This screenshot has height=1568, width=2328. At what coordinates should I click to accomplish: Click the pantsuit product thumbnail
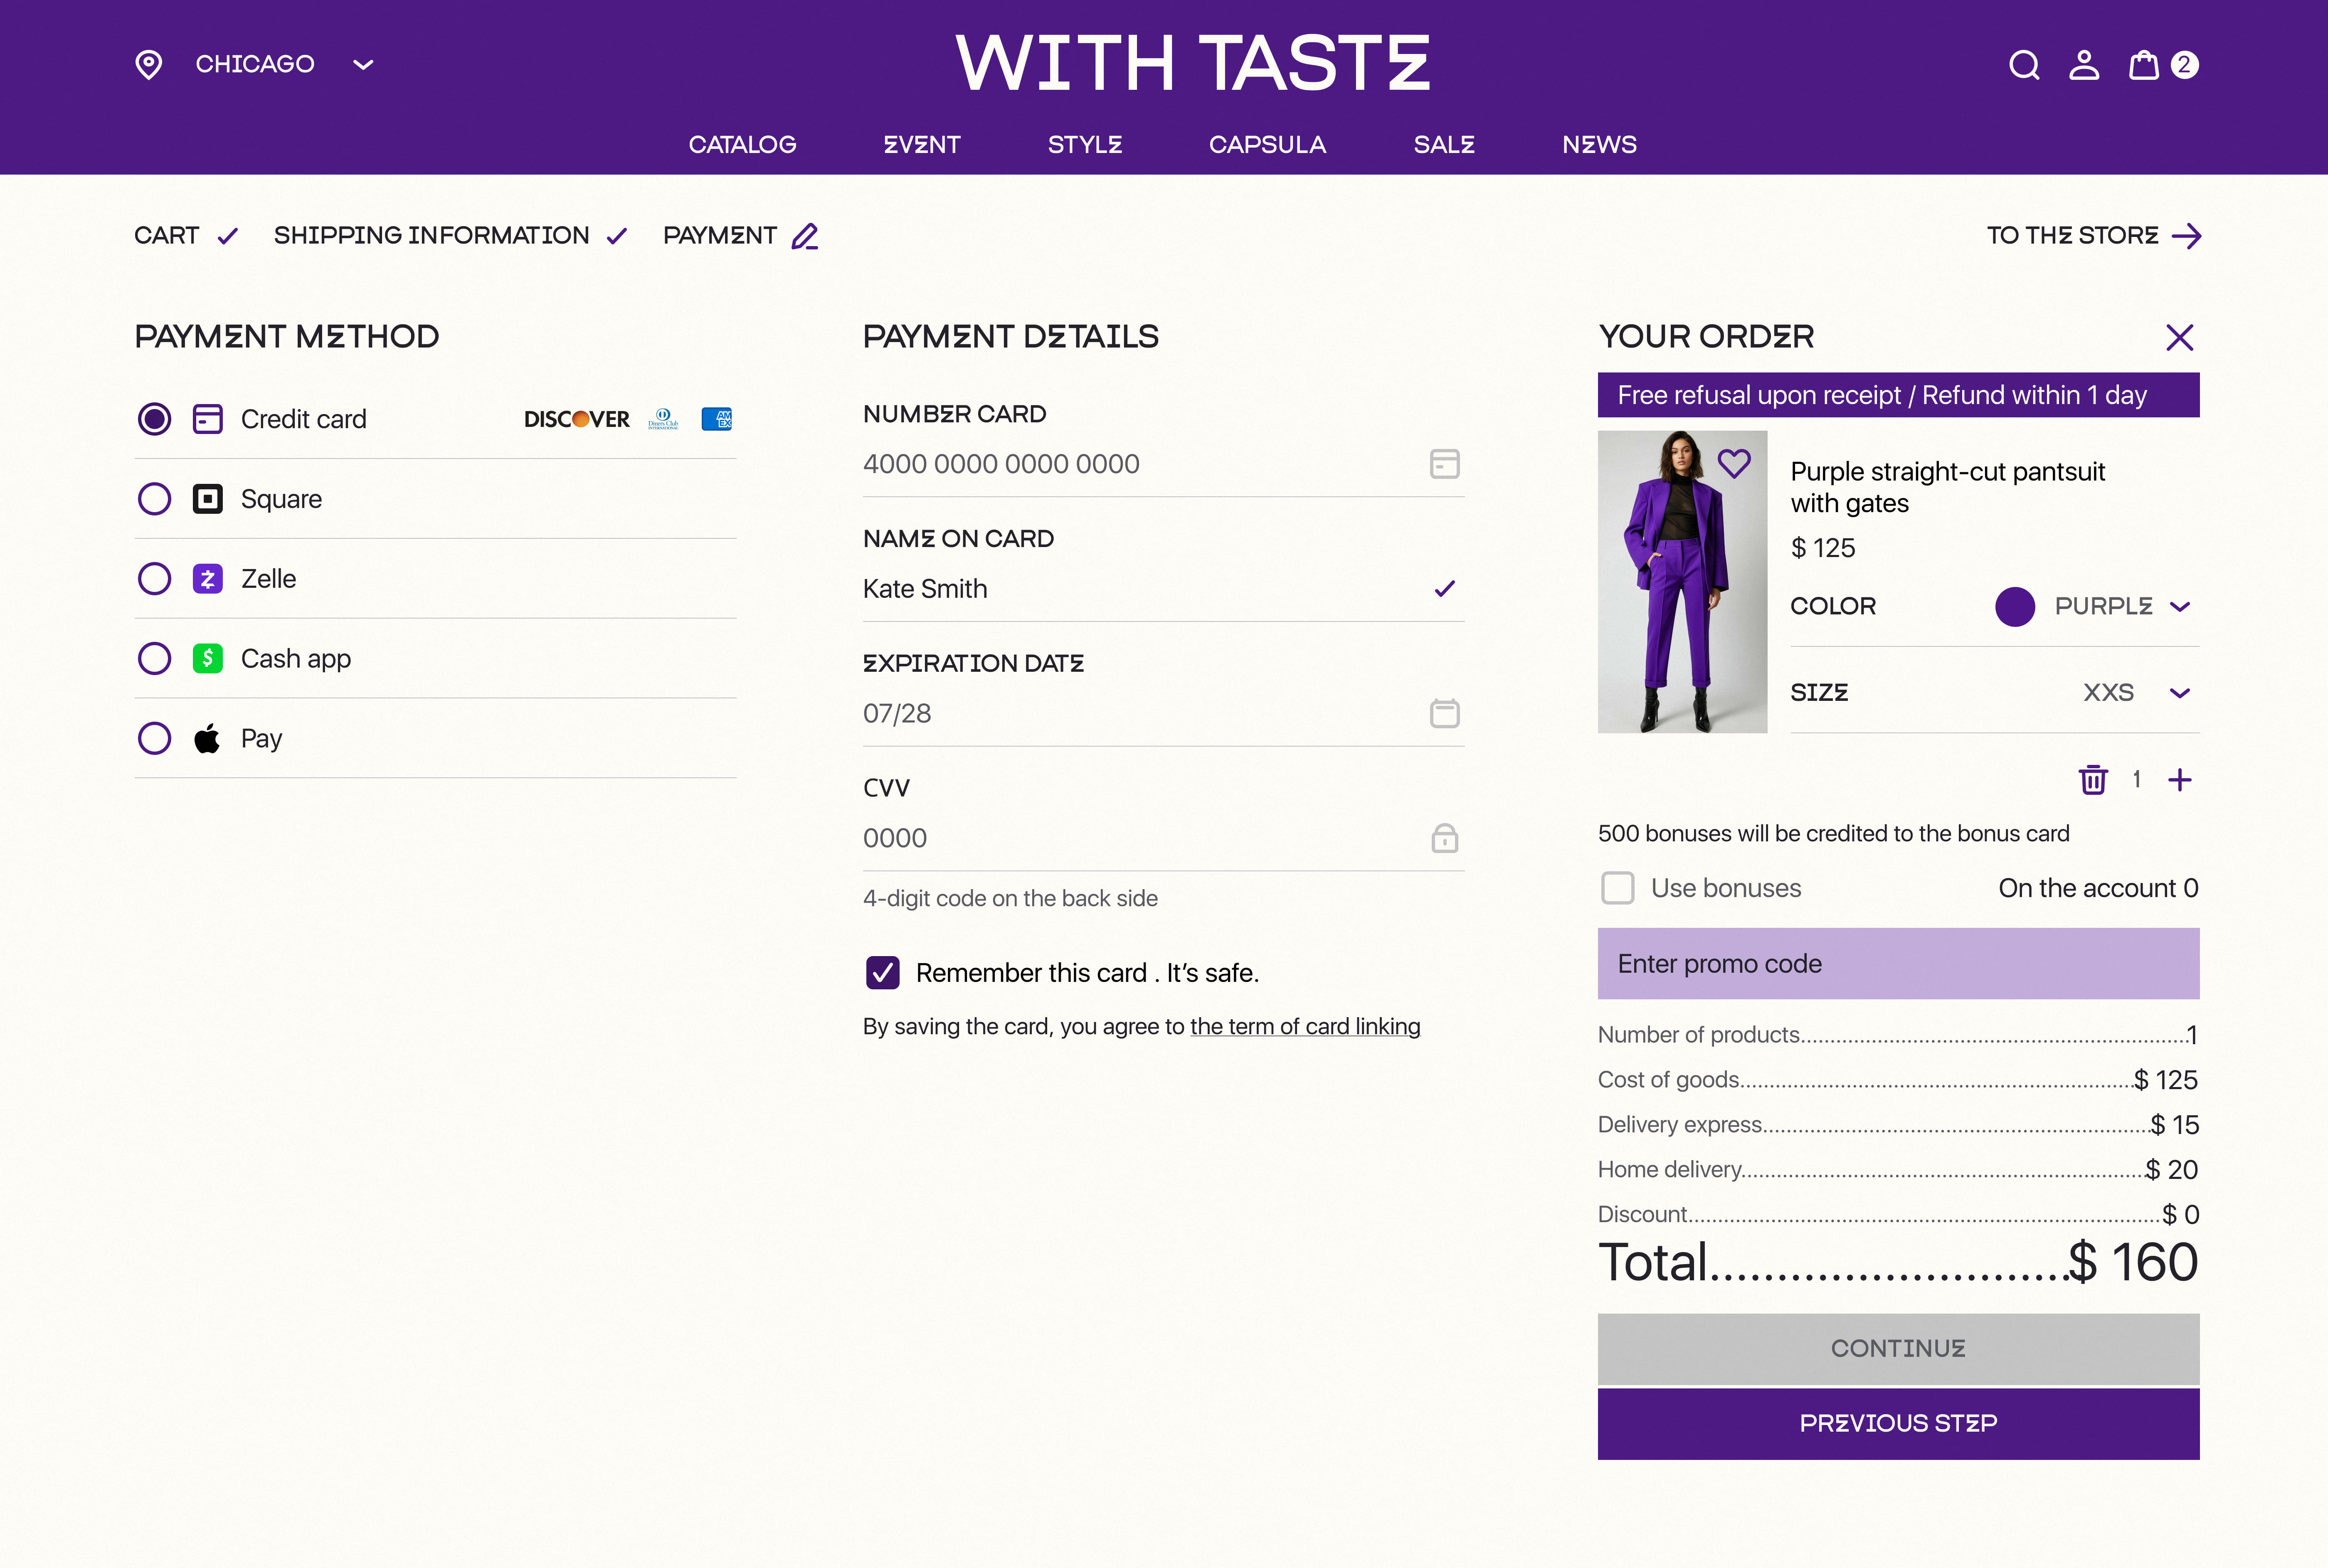[x=1682, y=582]
